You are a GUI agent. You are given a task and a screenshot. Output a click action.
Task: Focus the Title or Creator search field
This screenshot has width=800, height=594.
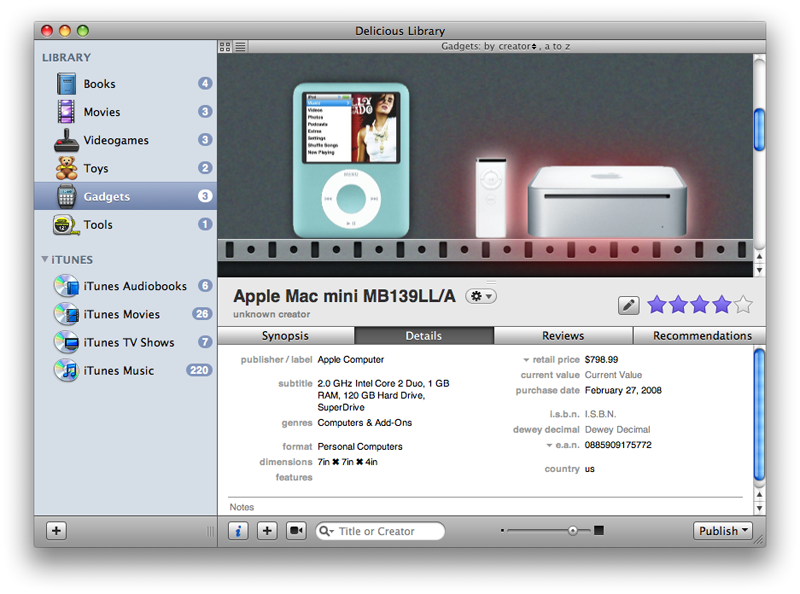tap(380, 531)
